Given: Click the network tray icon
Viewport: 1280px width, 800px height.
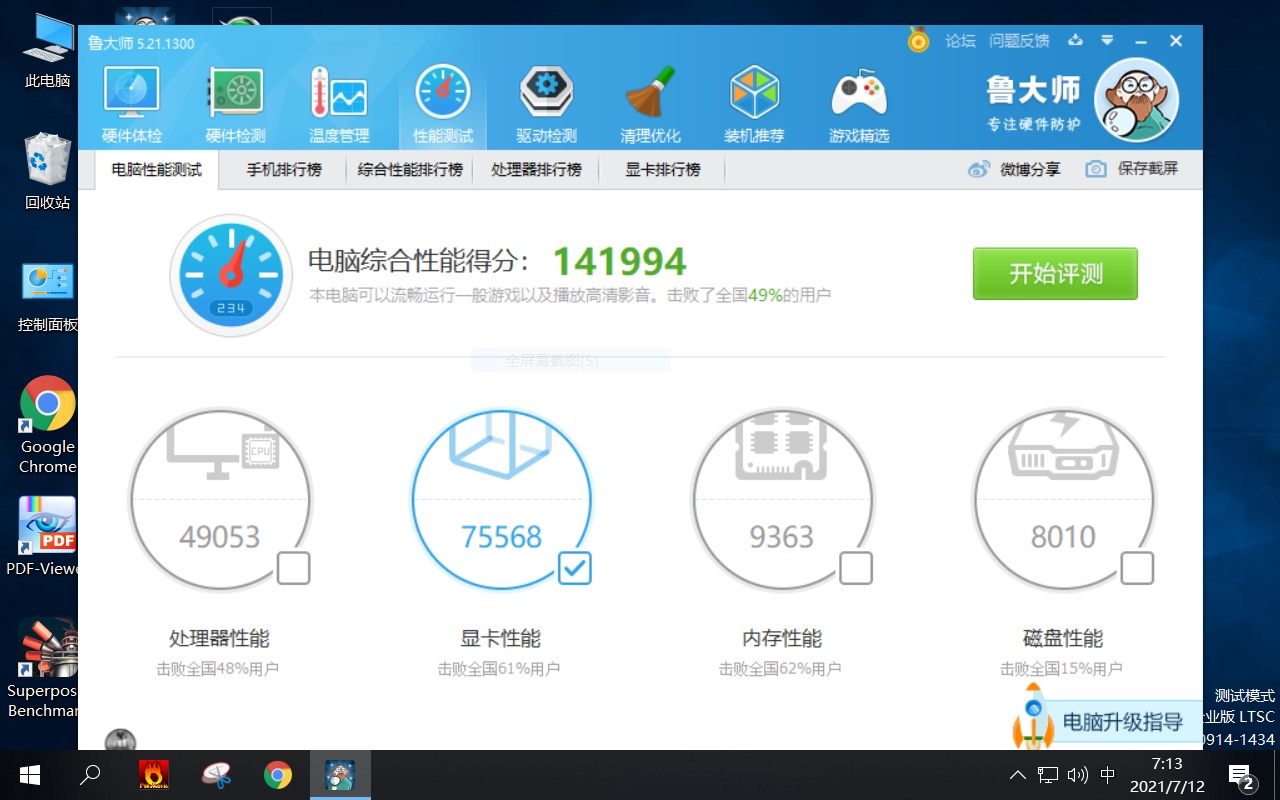Looking at the screenshot, I should pos(1047,775).
